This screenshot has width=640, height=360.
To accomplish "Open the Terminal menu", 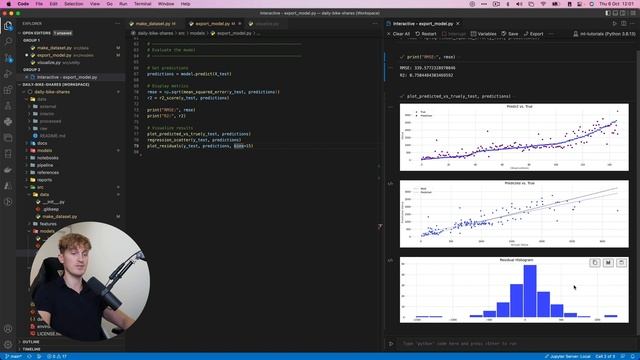I will 142,4.
